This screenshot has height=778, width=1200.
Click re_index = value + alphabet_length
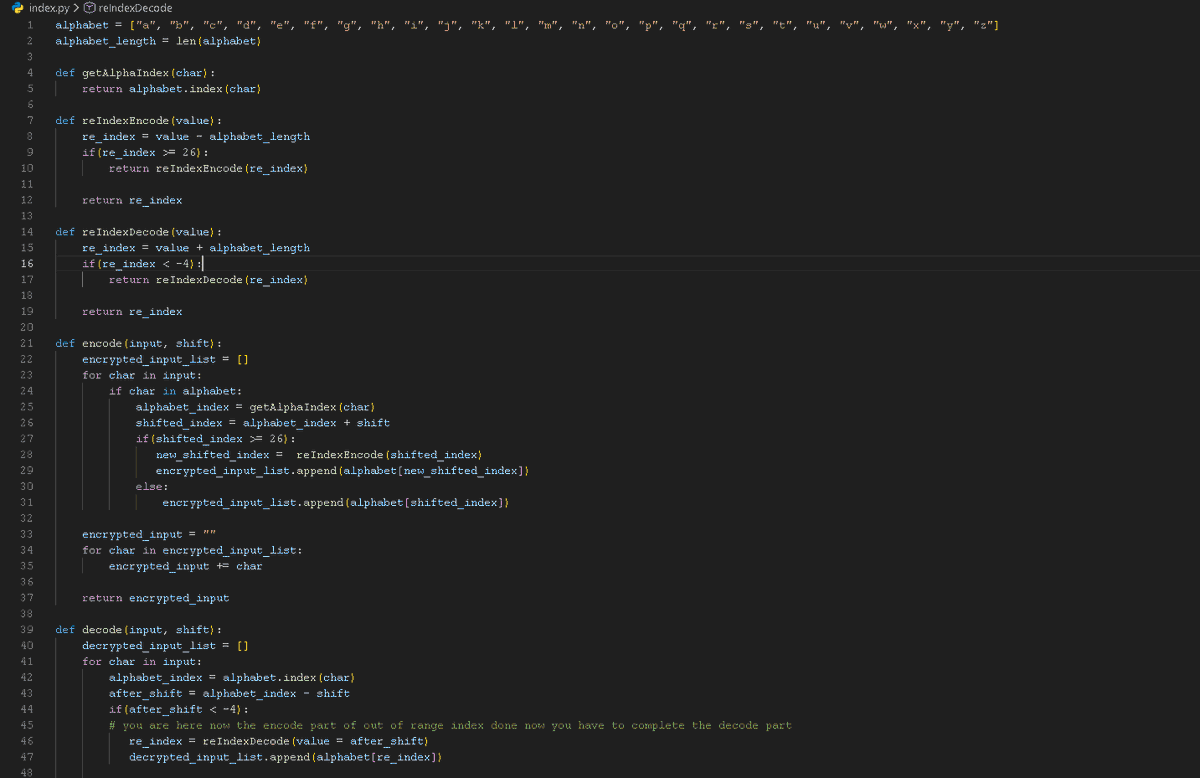coord(196,248)
